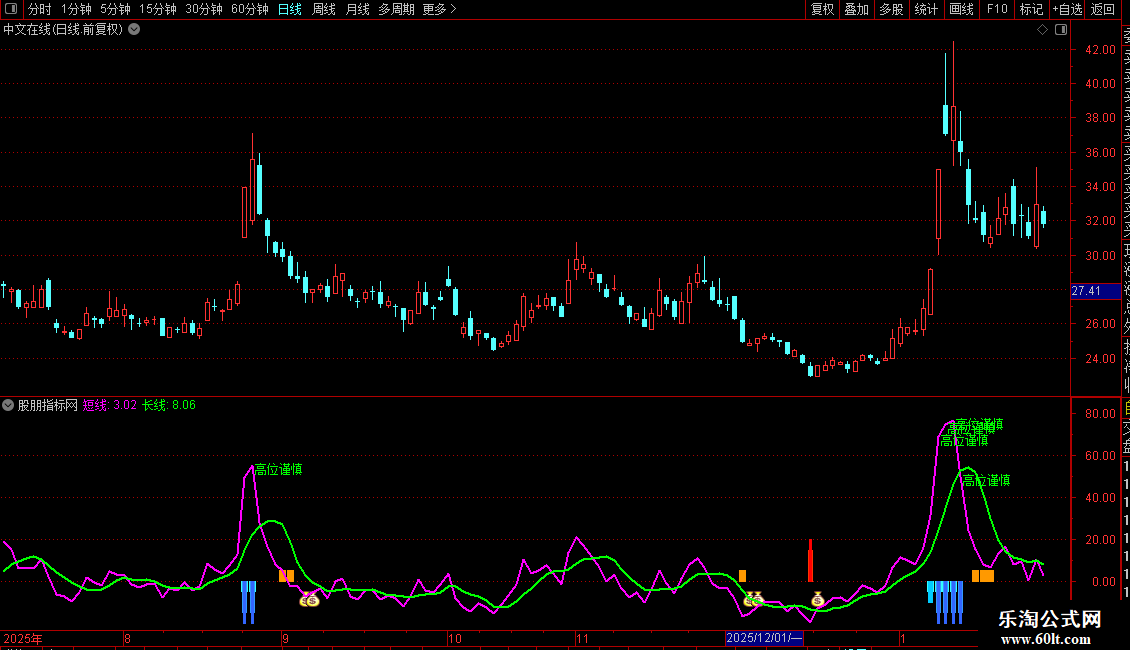
Task: Click the blue bars below August spike
Action: [x=249, y=602]
